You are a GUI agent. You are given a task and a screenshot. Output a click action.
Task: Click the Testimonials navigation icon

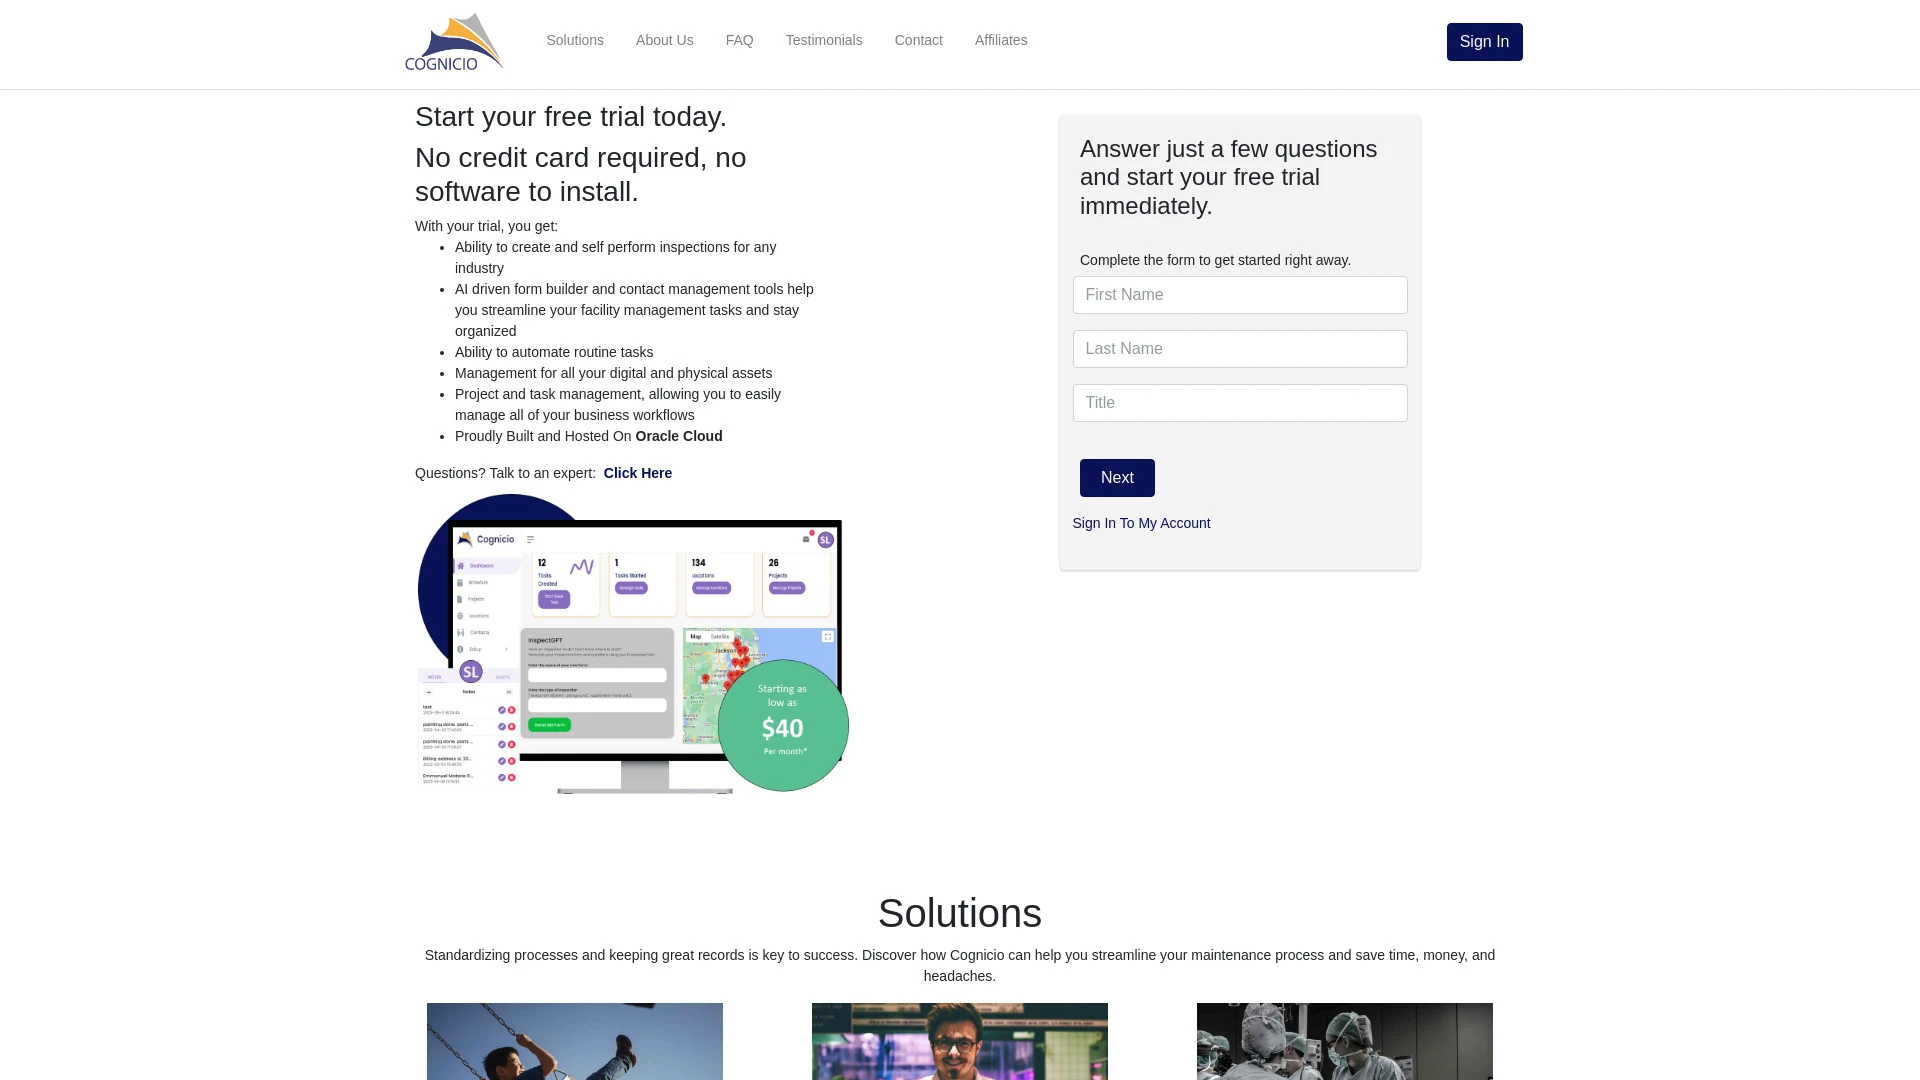click(x=823, y=40)
